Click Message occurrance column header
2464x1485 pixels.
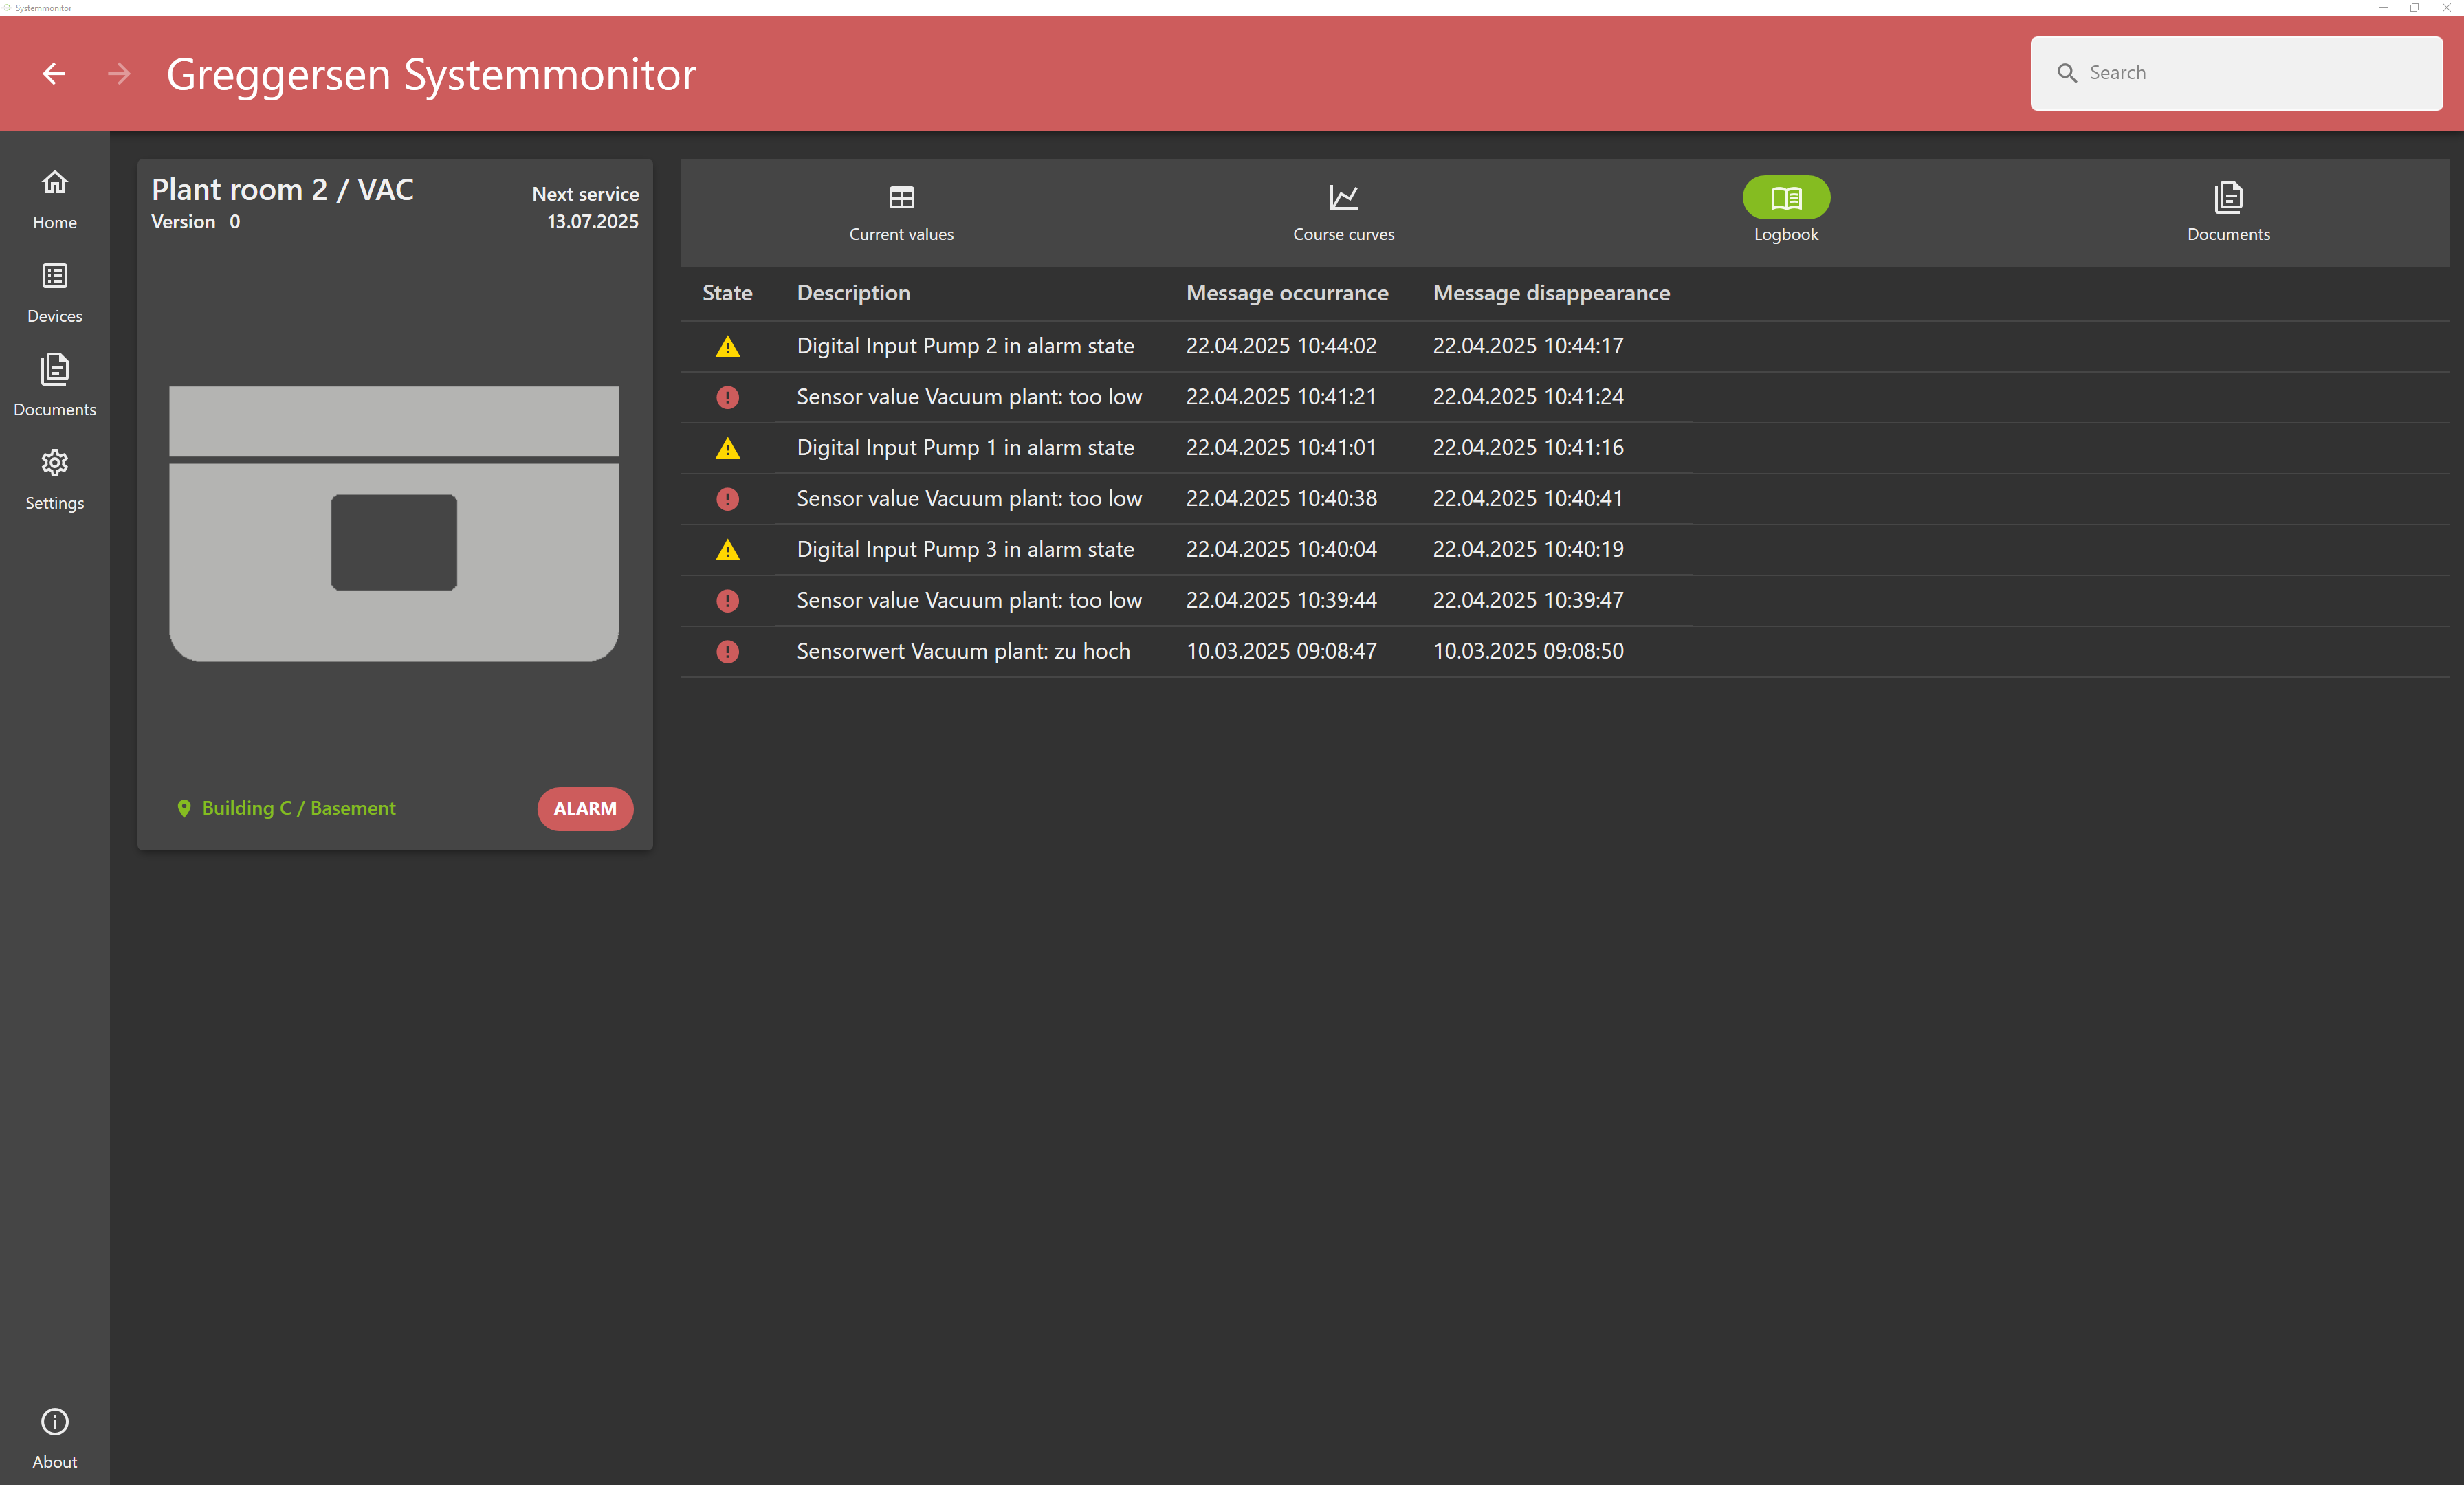1286,293
